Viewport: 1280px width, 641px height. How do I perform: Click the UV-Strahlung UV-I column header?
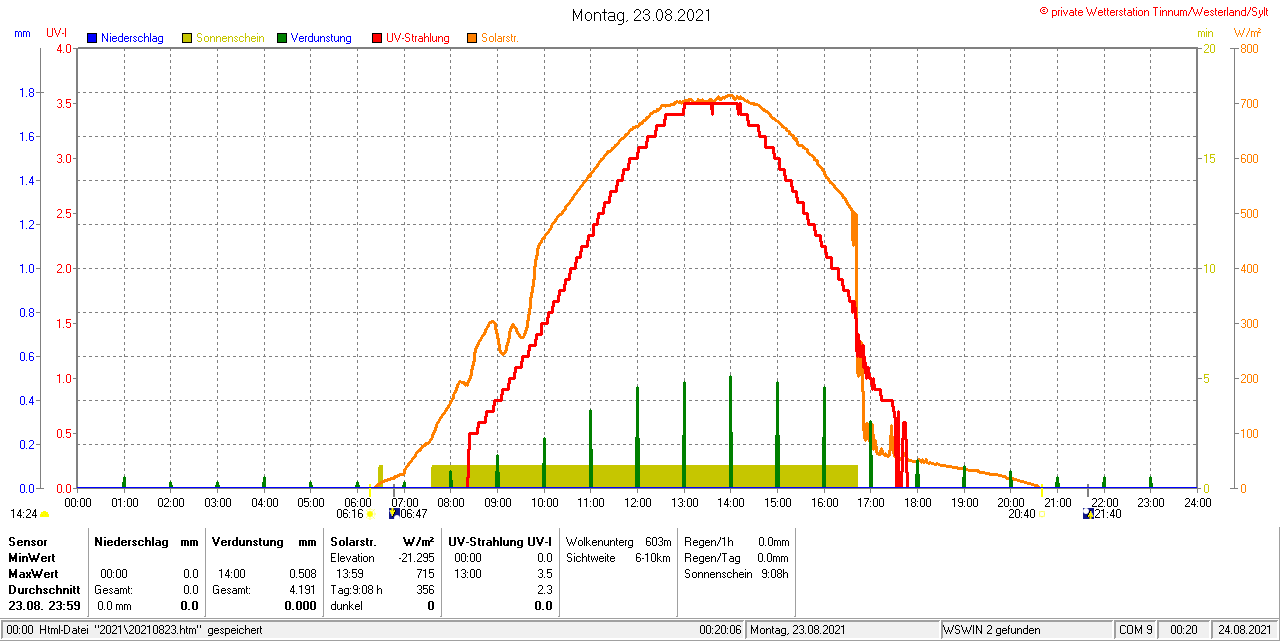[500, 541]
